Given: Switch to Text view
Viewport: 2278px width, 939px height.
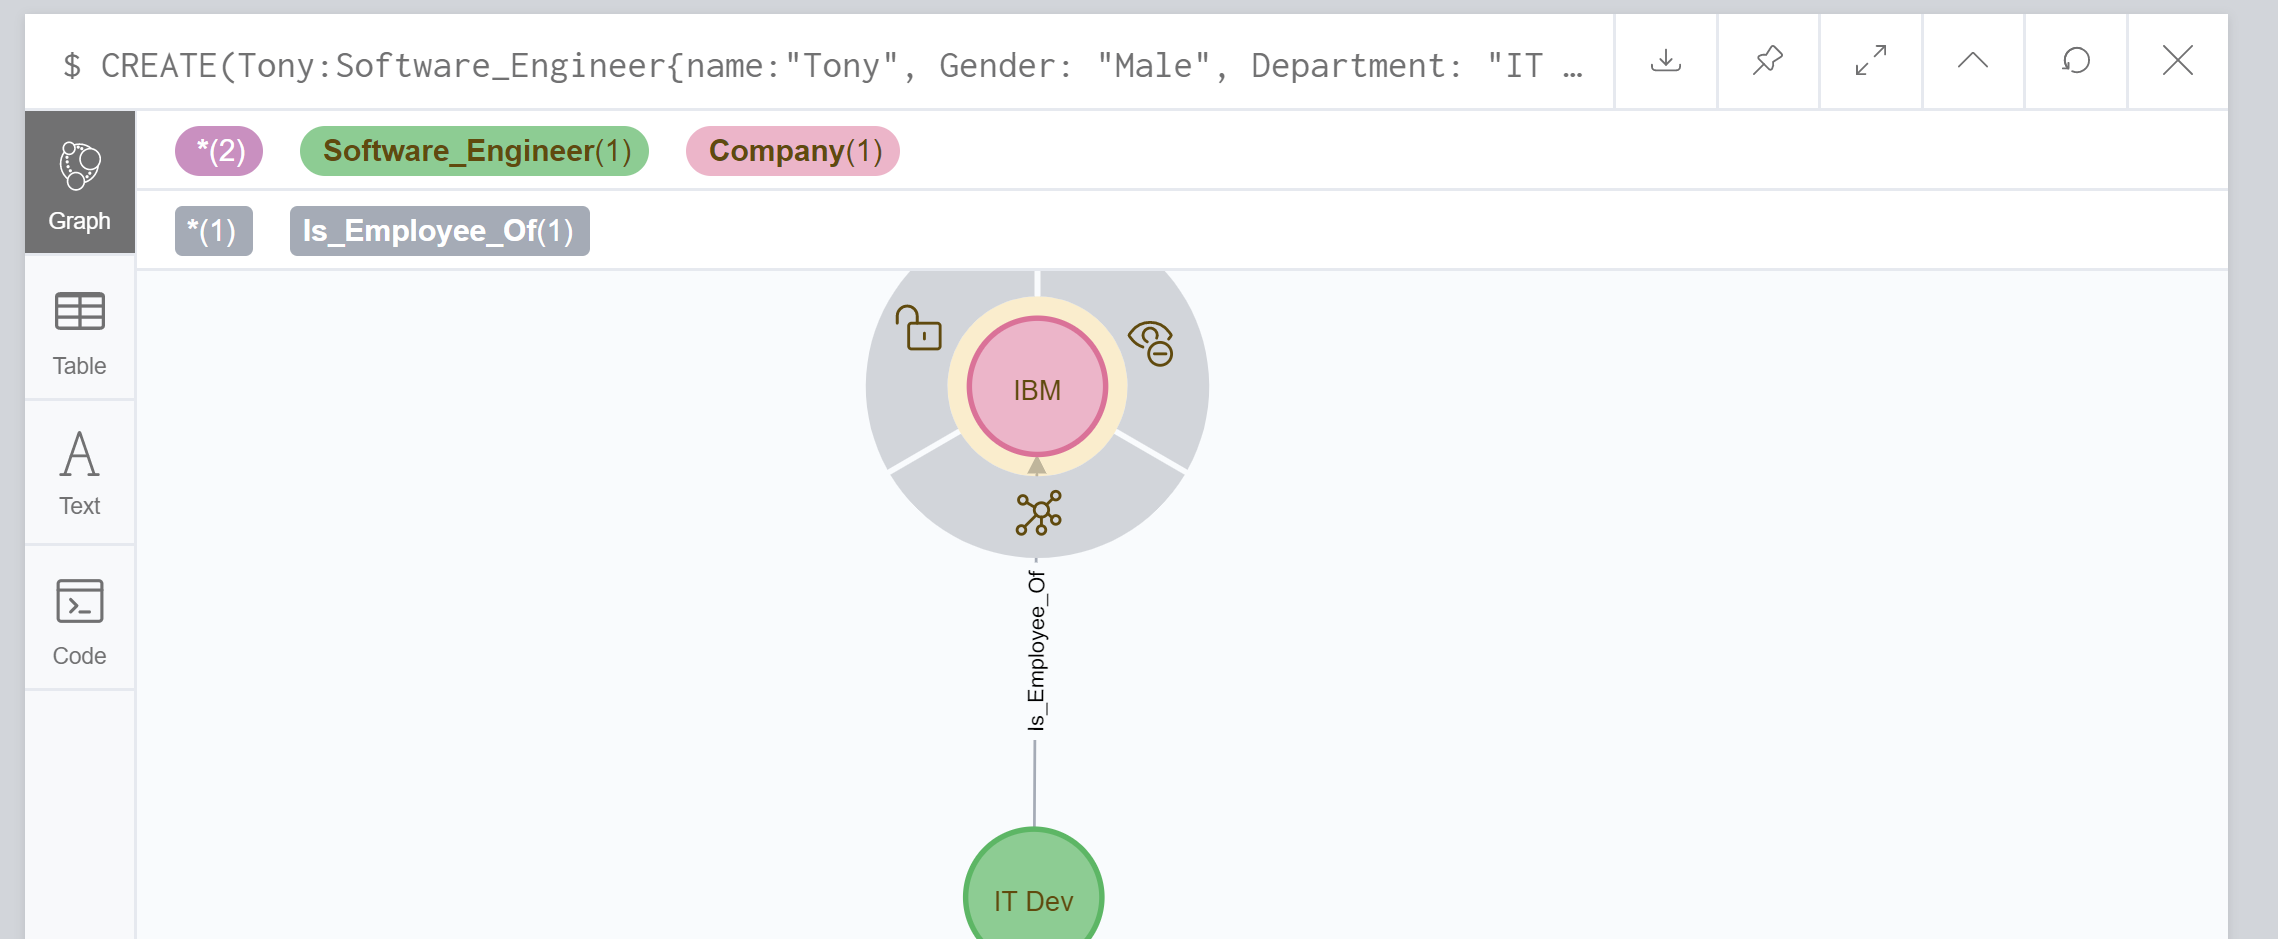Looking at the screenshot, I should coord(80,473).
